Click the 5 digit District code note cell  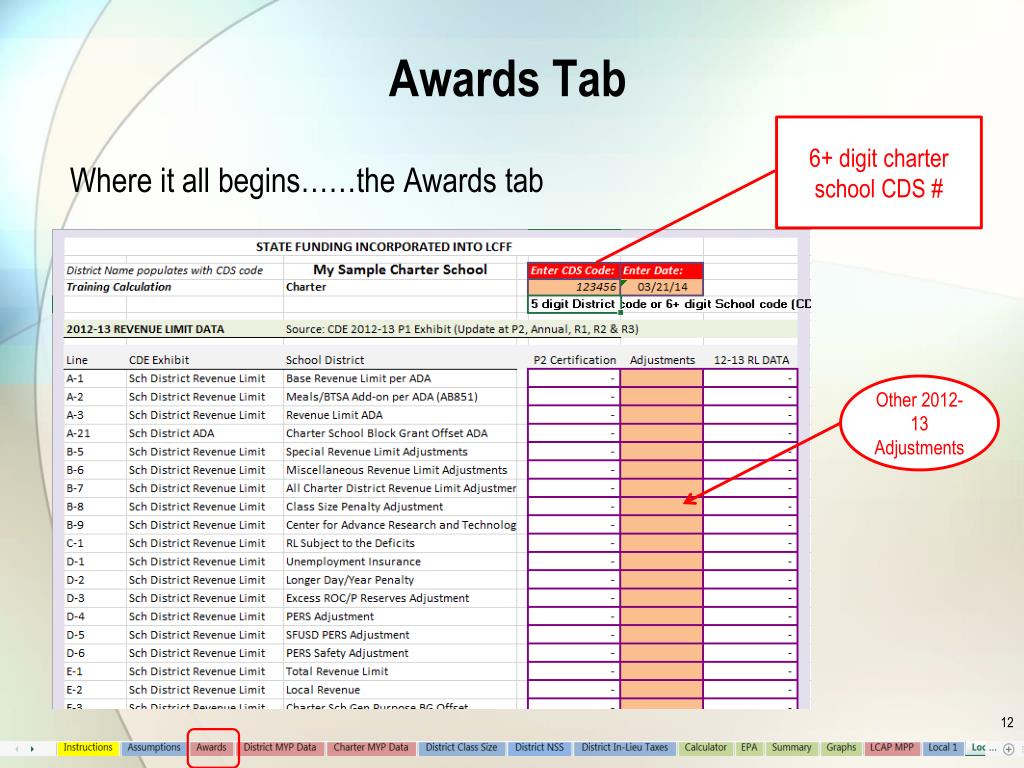pyautogui.click(x=573, y=304)
